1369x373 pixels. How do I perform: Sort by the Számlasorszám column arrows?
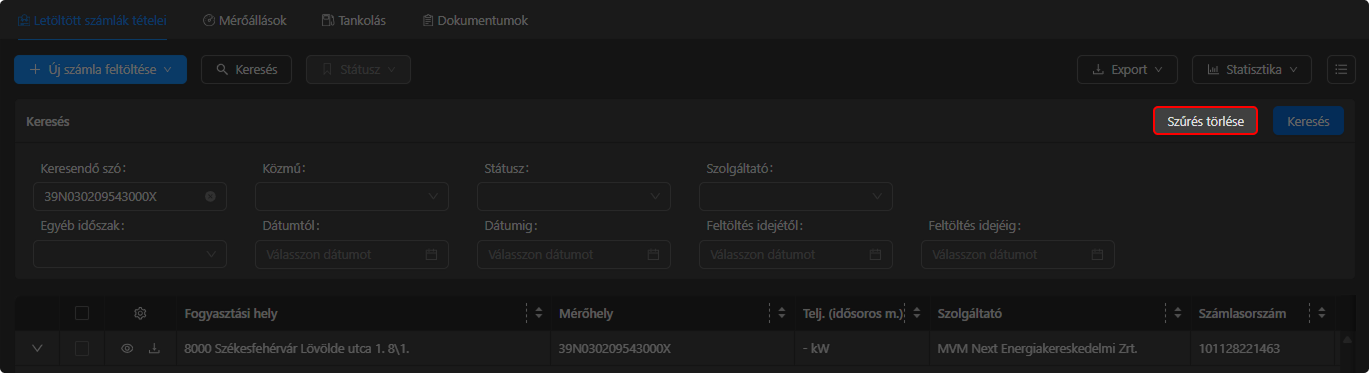click(x=1322, y=313)
